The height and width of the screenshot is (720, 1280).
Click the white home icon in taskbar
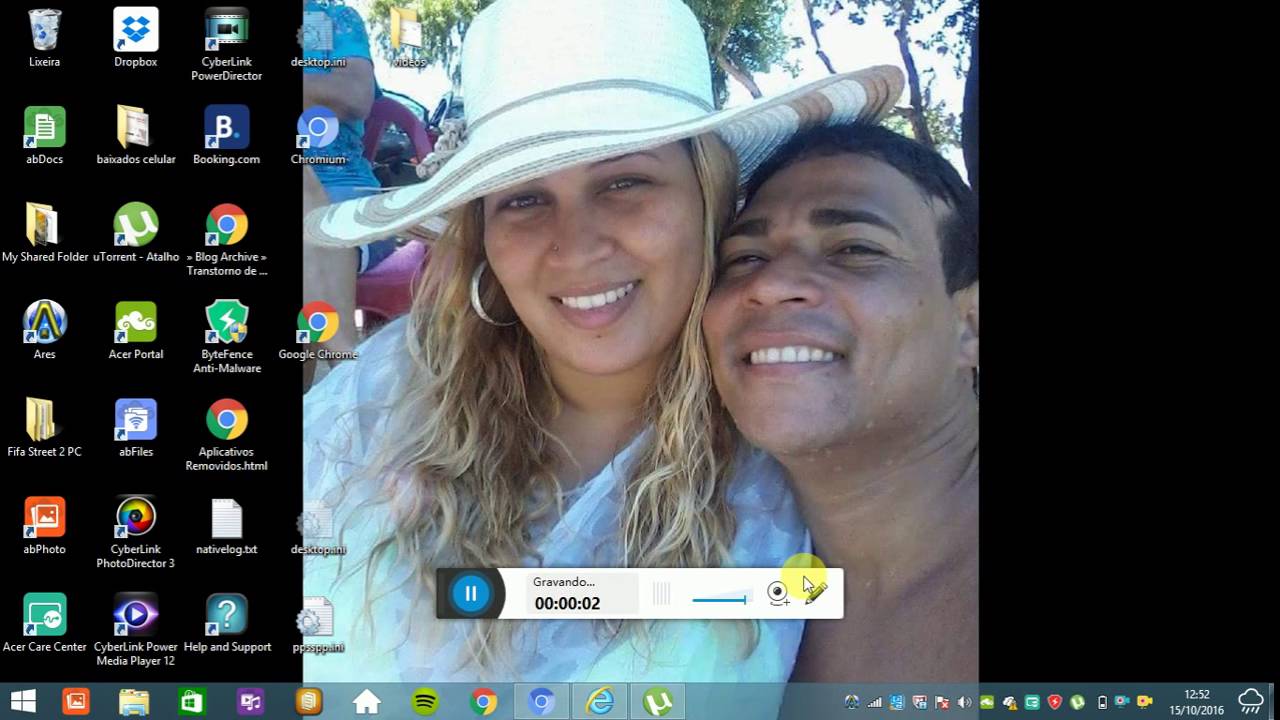click(367, 702)
